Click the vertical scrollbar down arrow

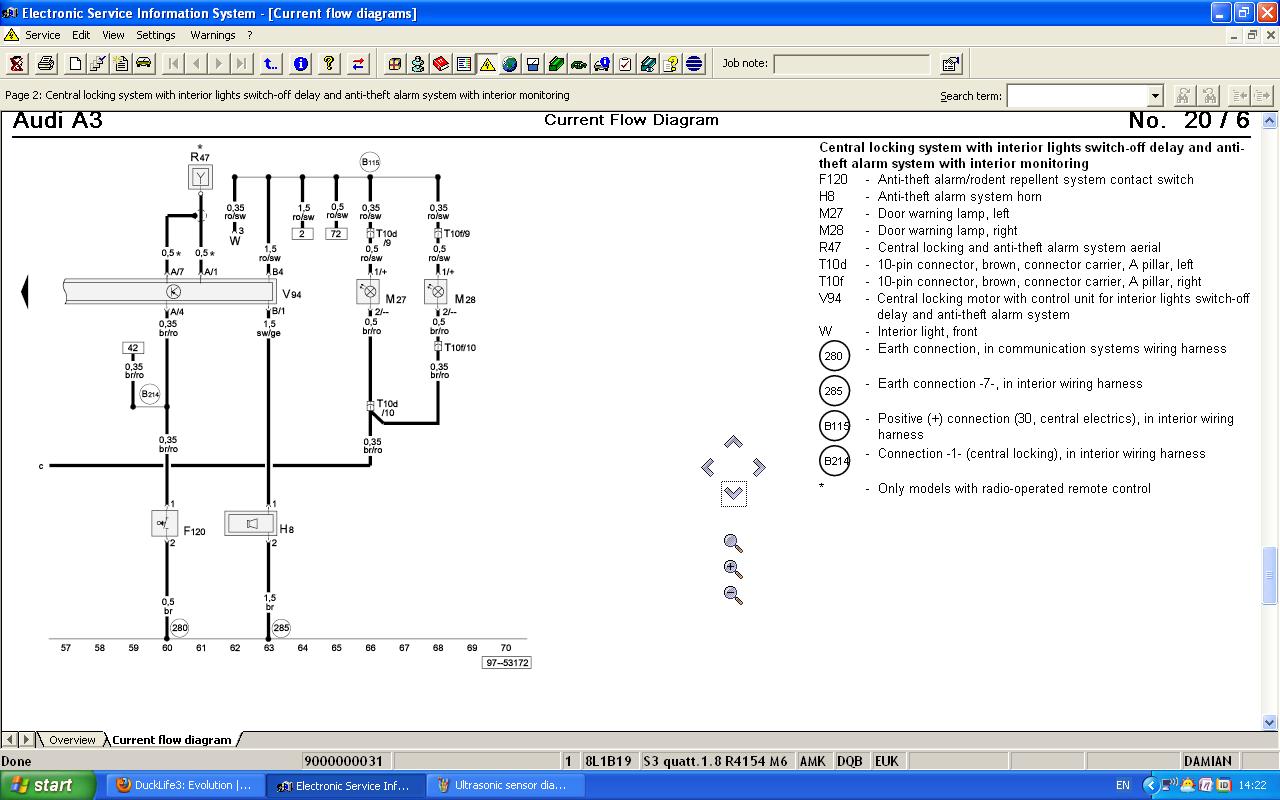(1270, 722)
